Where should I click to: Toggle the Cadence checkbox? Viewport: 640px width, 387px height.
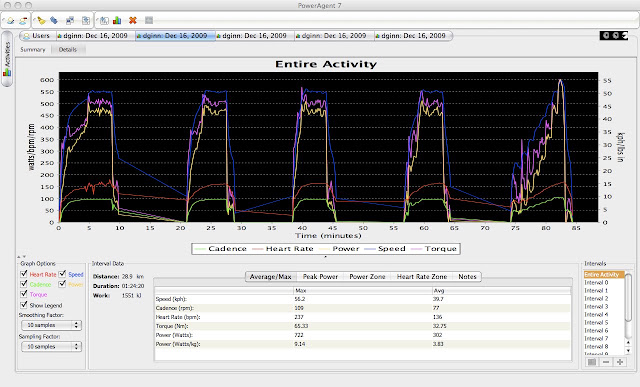click(x=24, y=284)
